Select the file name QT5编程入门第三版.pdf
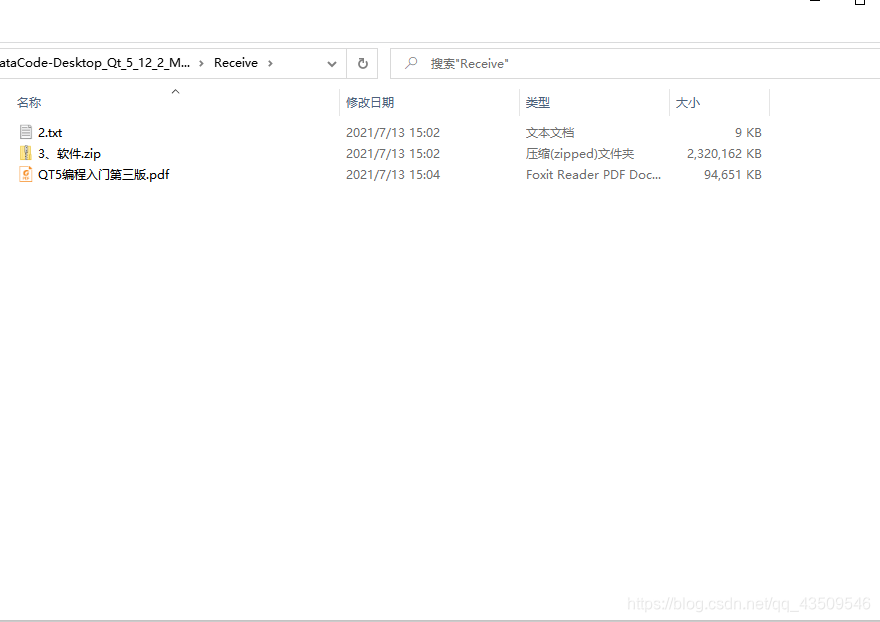This screenshot has height=622, width=880. pos(104,175)
